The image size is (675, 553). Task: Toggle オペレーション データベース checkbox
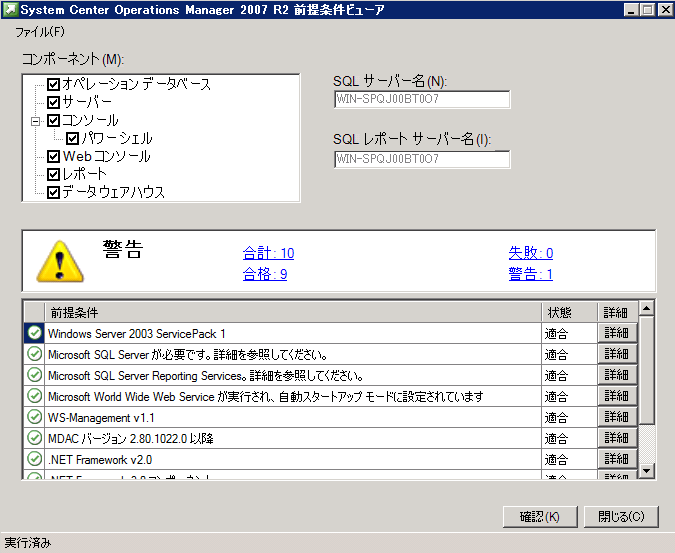[53, 84]
